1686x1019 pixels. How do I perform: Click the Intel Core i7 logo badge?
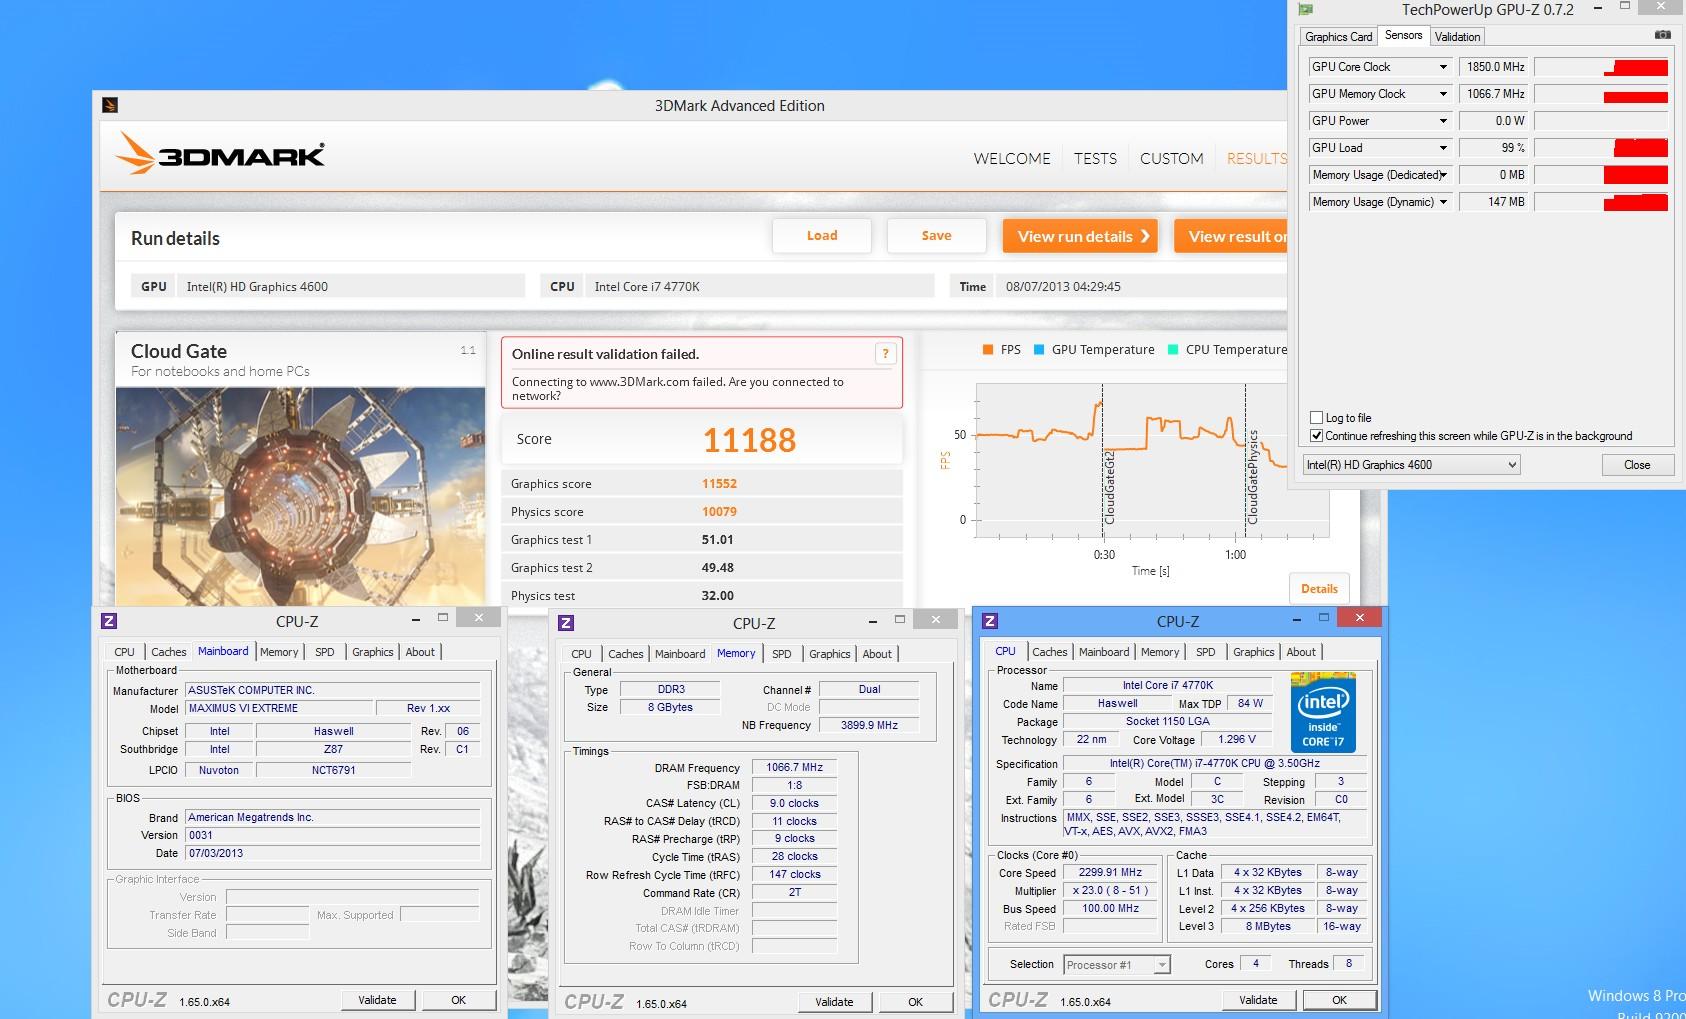(x=1322, y=713)
